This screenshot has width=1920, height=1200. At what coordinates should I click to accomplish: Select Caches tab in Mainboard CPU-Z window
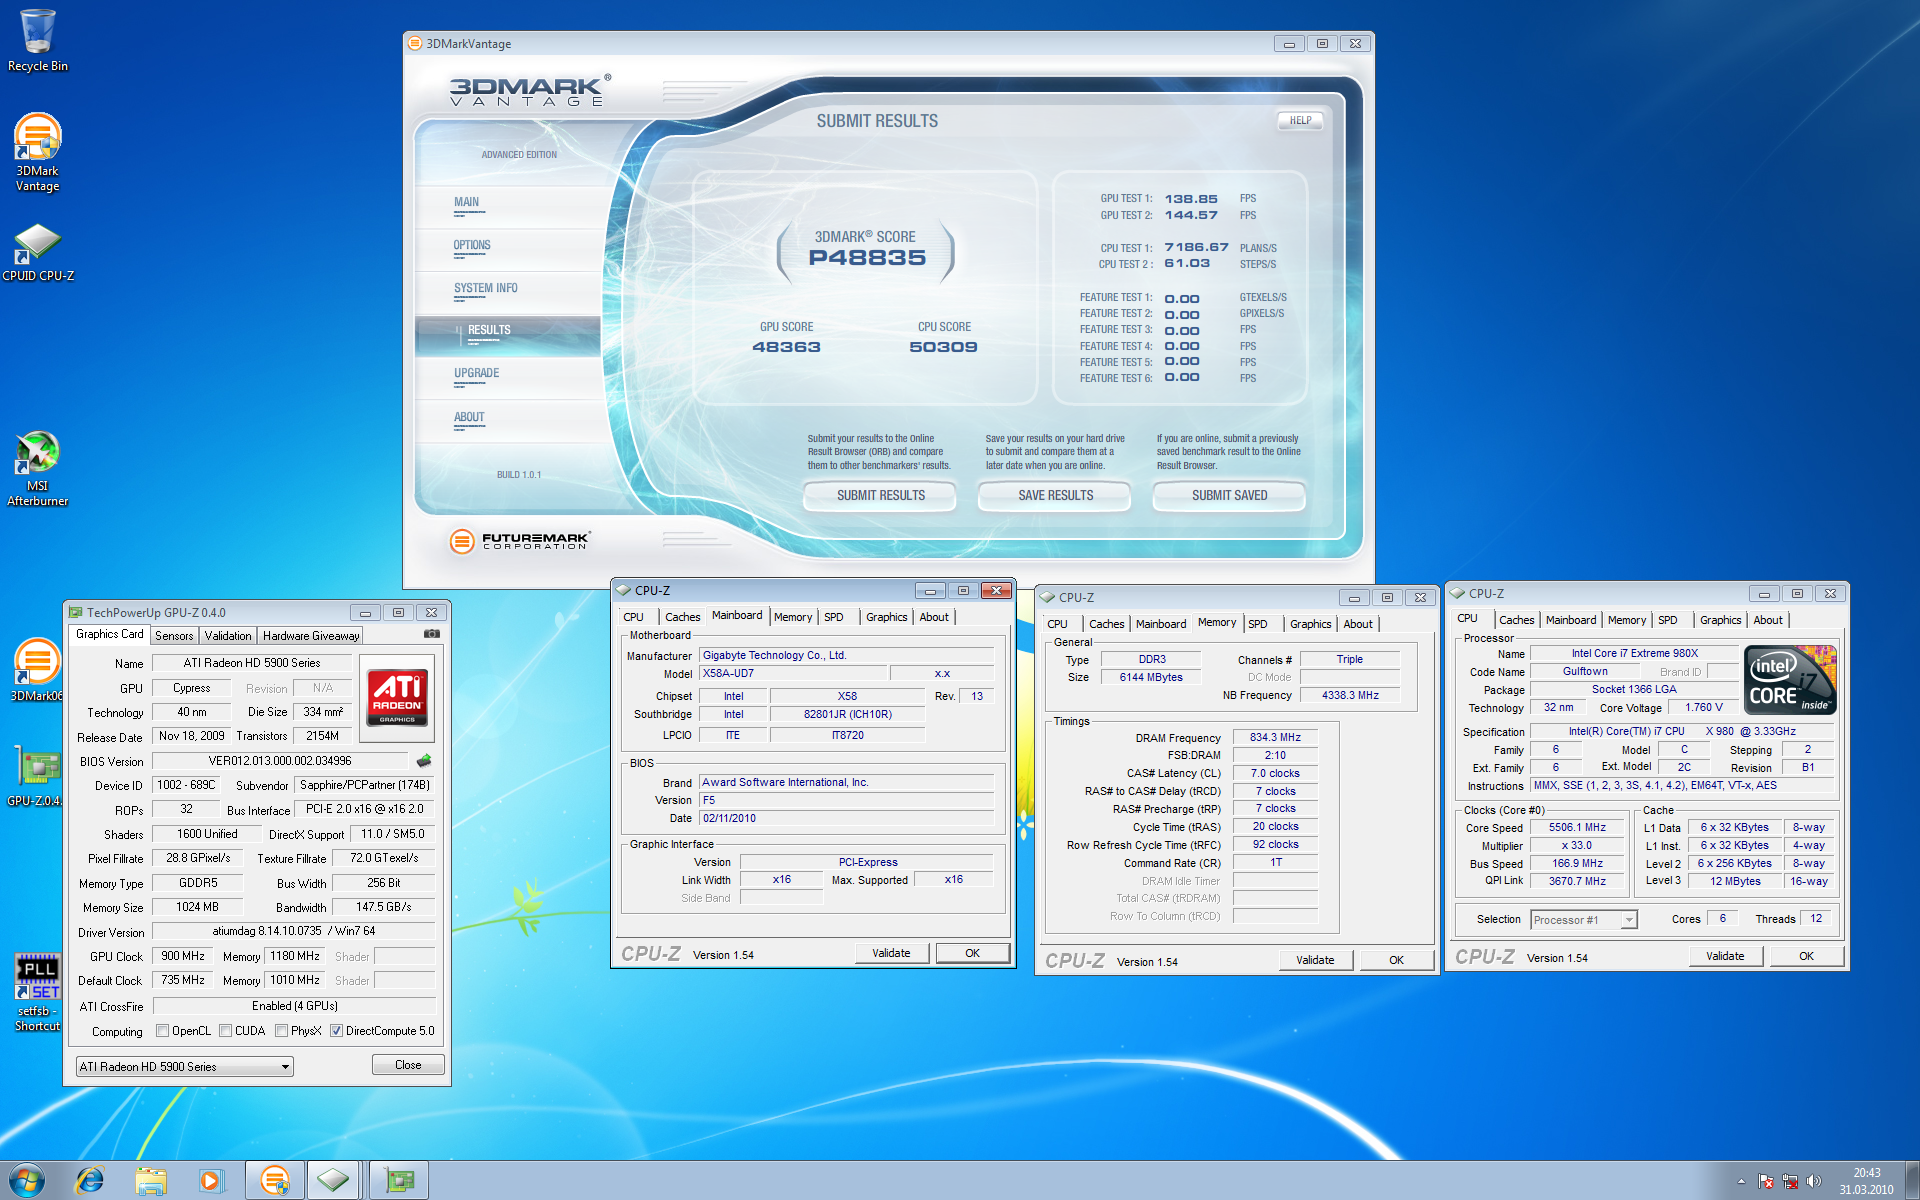pyautogui.click(x=683, y=617)
